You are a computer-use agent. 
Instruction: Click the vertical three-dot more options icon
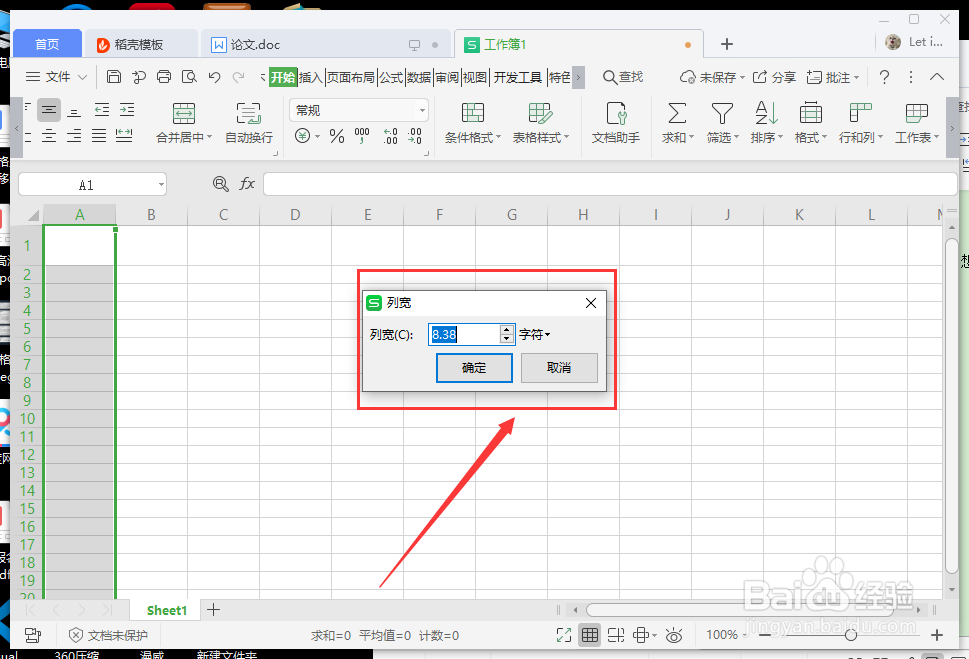click(910, 77)
